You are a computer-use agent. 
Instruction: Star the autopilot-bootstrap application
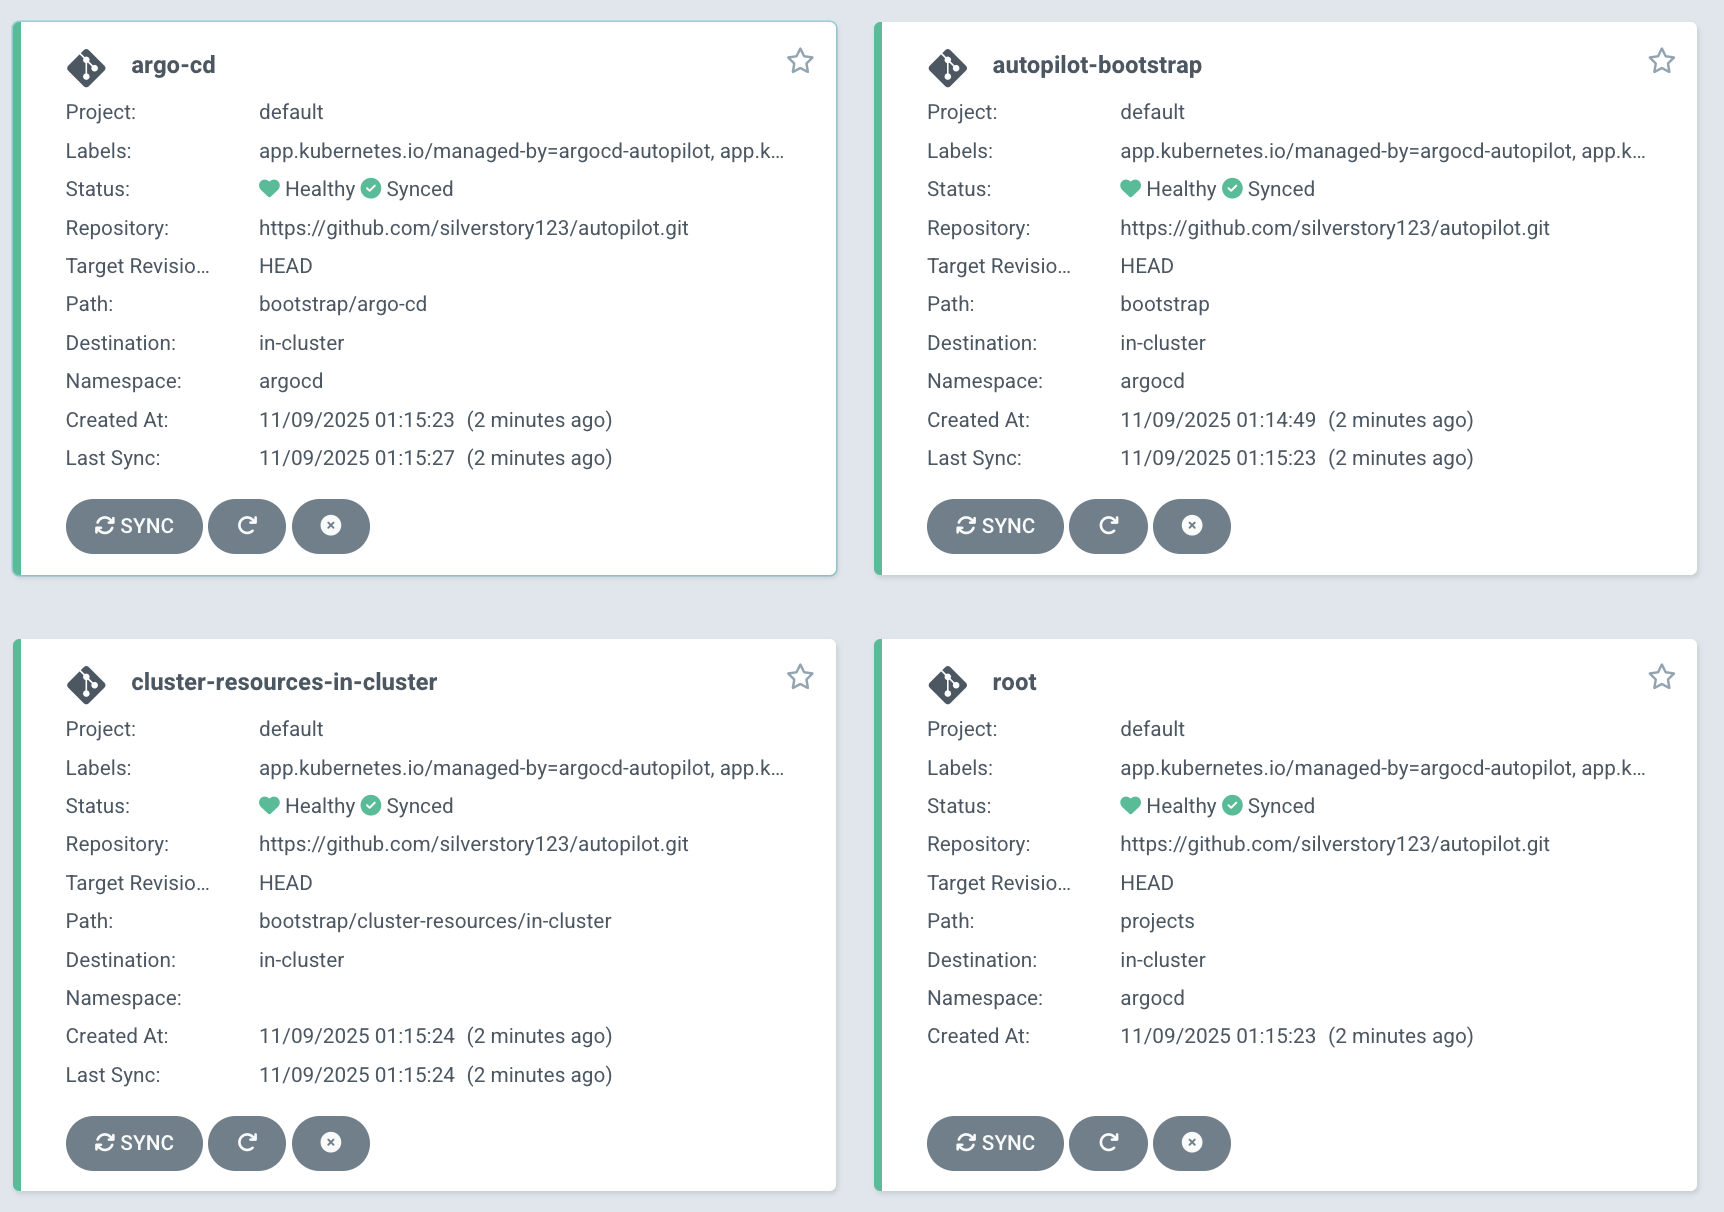click(1661, 61)
